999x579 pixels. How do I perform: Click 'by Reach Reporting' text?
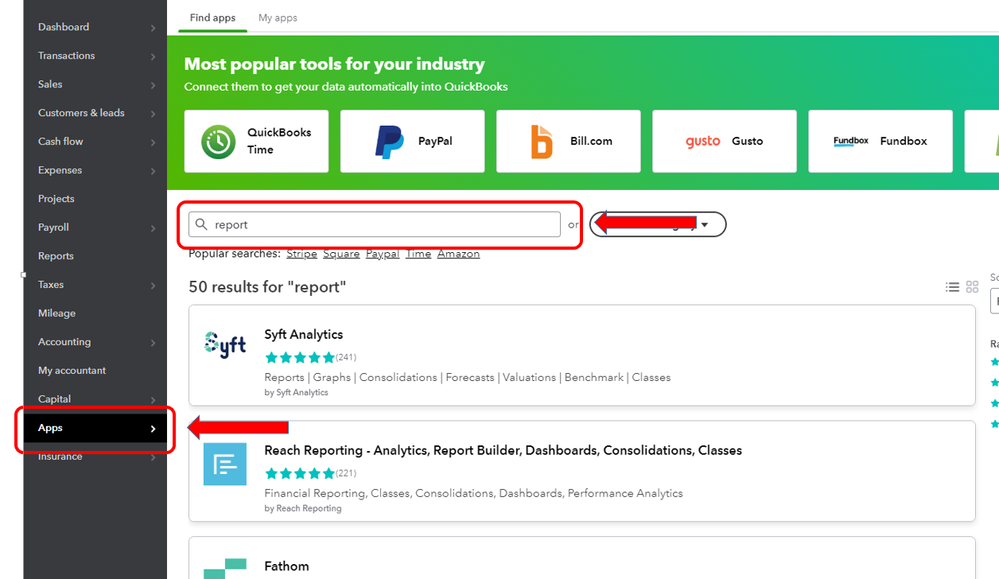(303, 508)
